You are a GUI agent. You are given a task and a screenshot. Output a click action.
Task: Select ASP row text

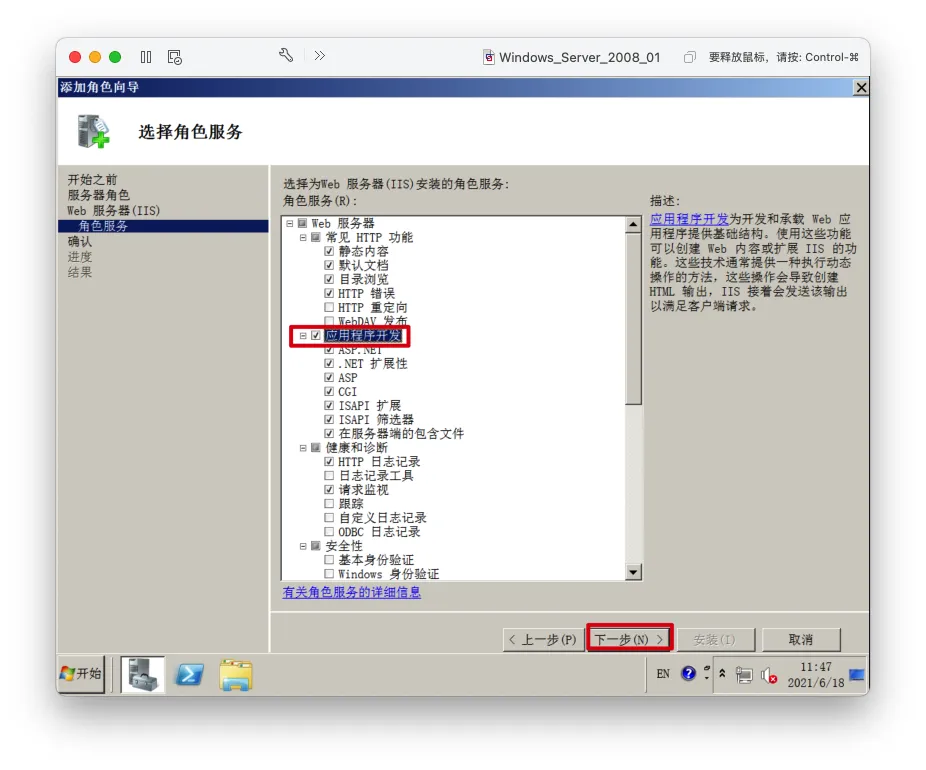[x=347, y=378]
